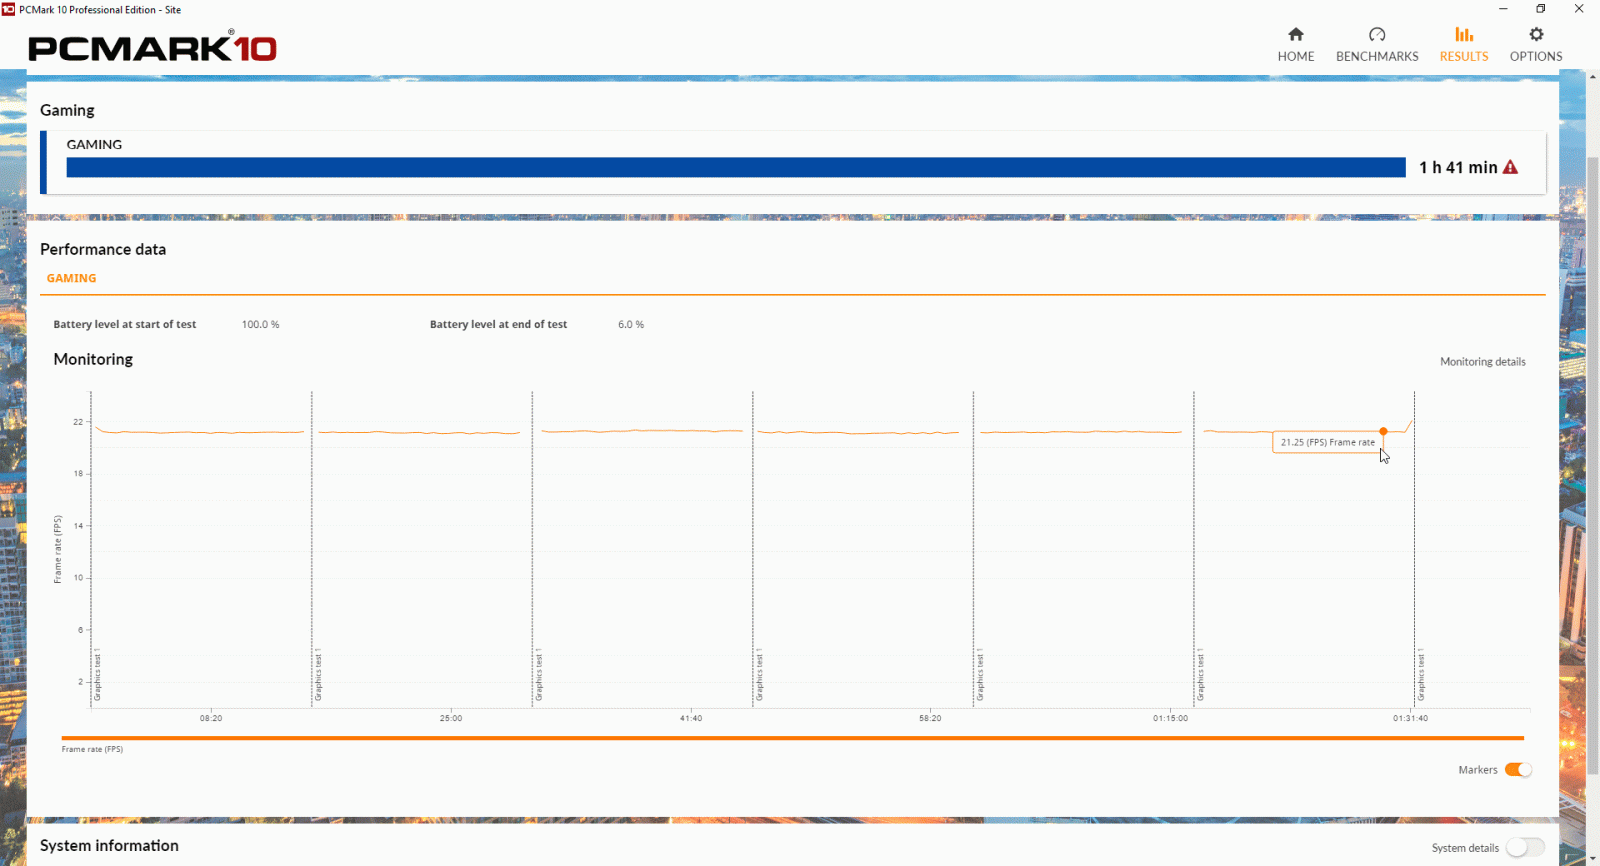Viewport: 1600px width, 866px height.
Task: Click the 21.25 (FPS) Frame rate tooltip
Action: click(x=1328, y=442)
